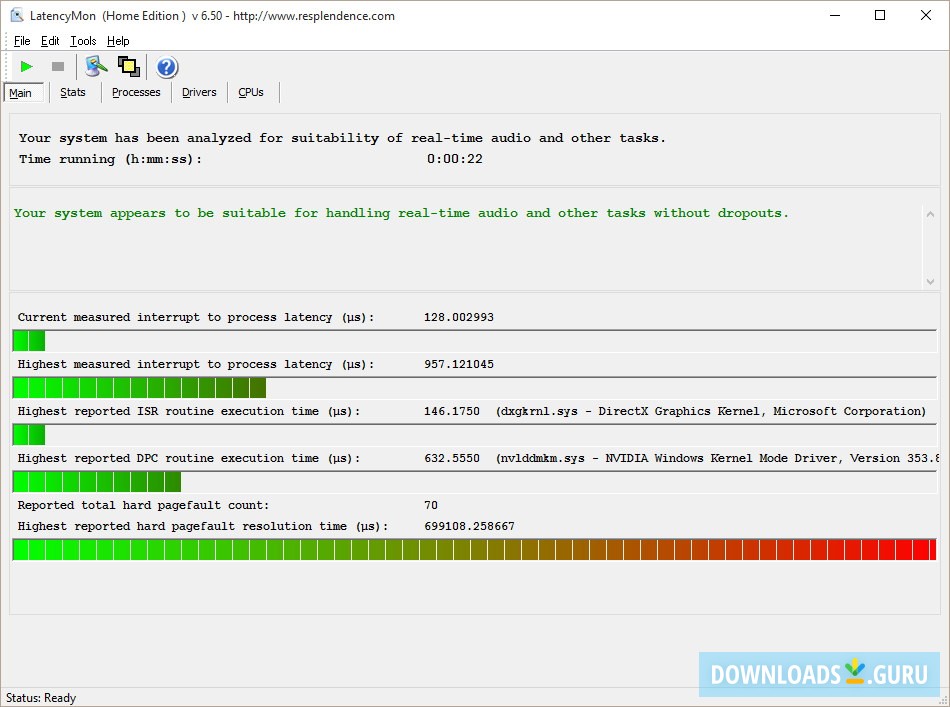Click the ISR routine execution time bar
Screen dimensions: 950x707
click(x=474, y=435)
